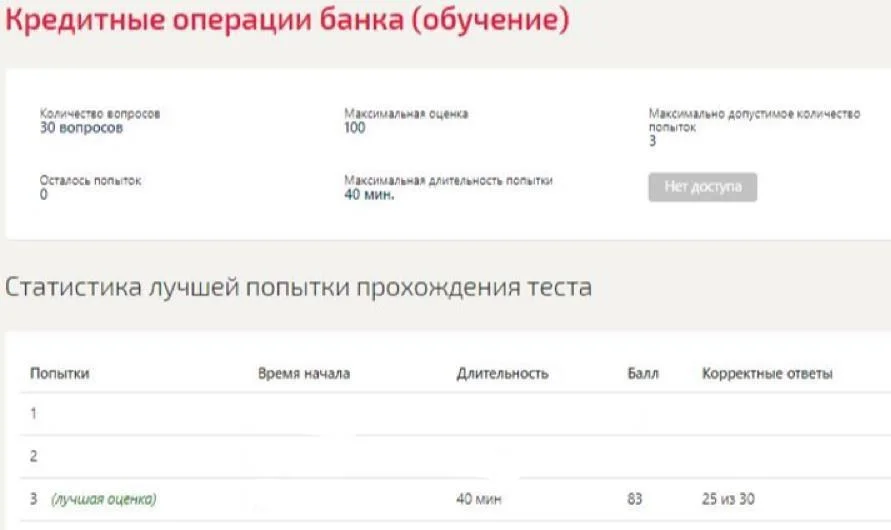Select attempt row 3 with best score
The image size is (891, 530).
pos(455,499)
